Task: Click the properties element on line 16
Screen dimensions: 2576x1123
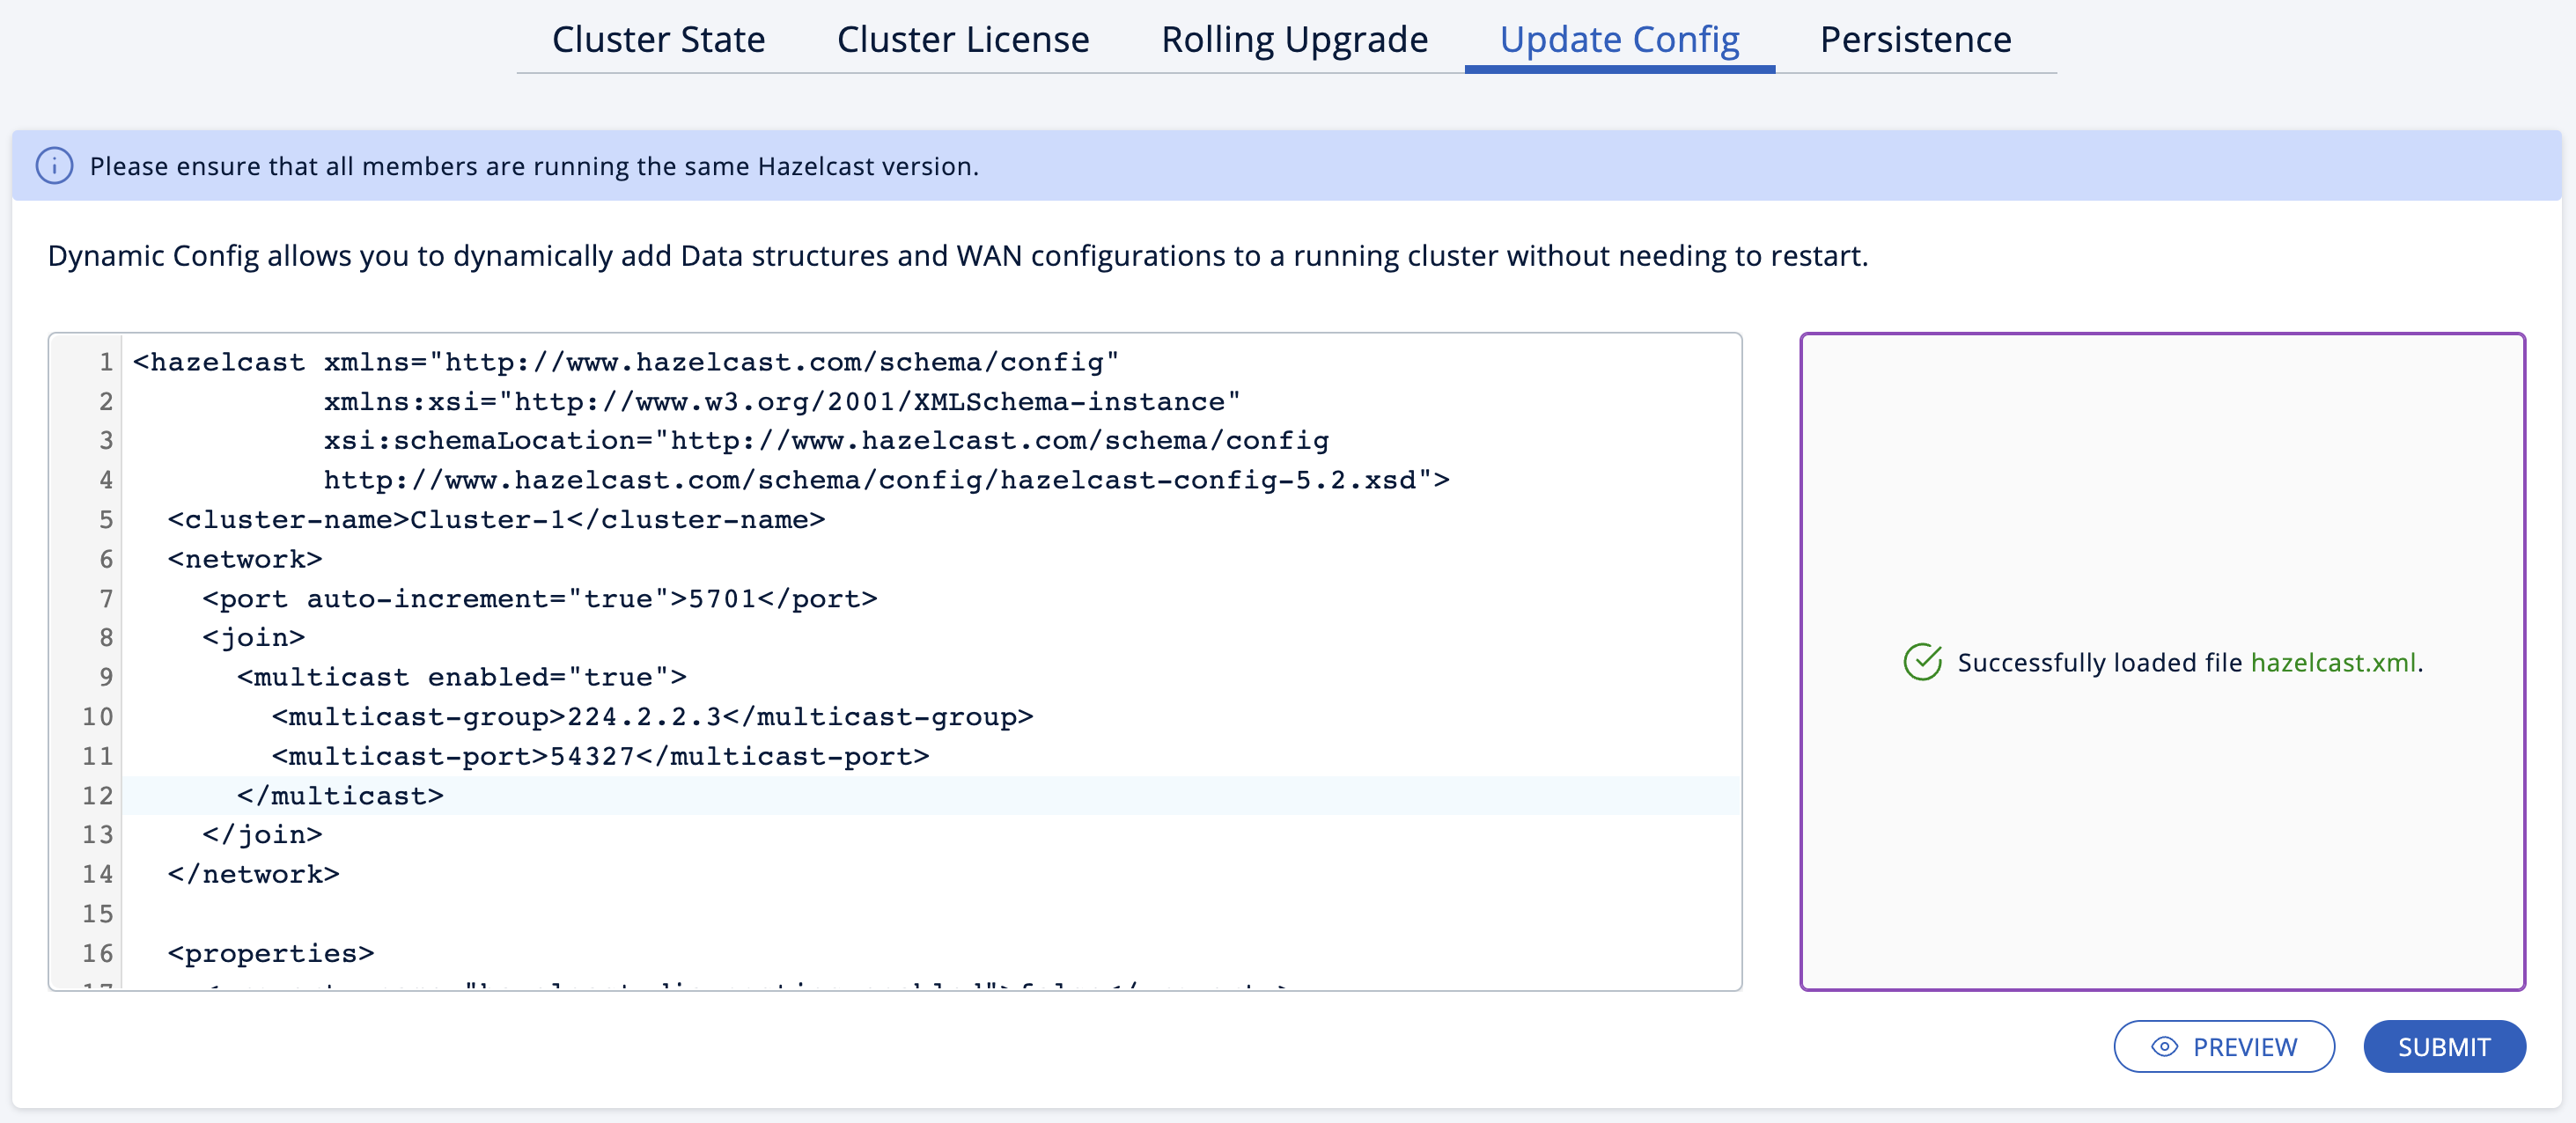Action: [x=270, y=953]
